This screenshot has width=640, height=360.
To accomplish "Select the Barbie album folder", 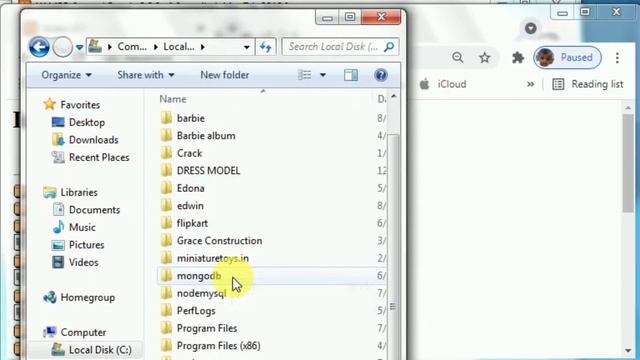I will click(x=206, y=136).
